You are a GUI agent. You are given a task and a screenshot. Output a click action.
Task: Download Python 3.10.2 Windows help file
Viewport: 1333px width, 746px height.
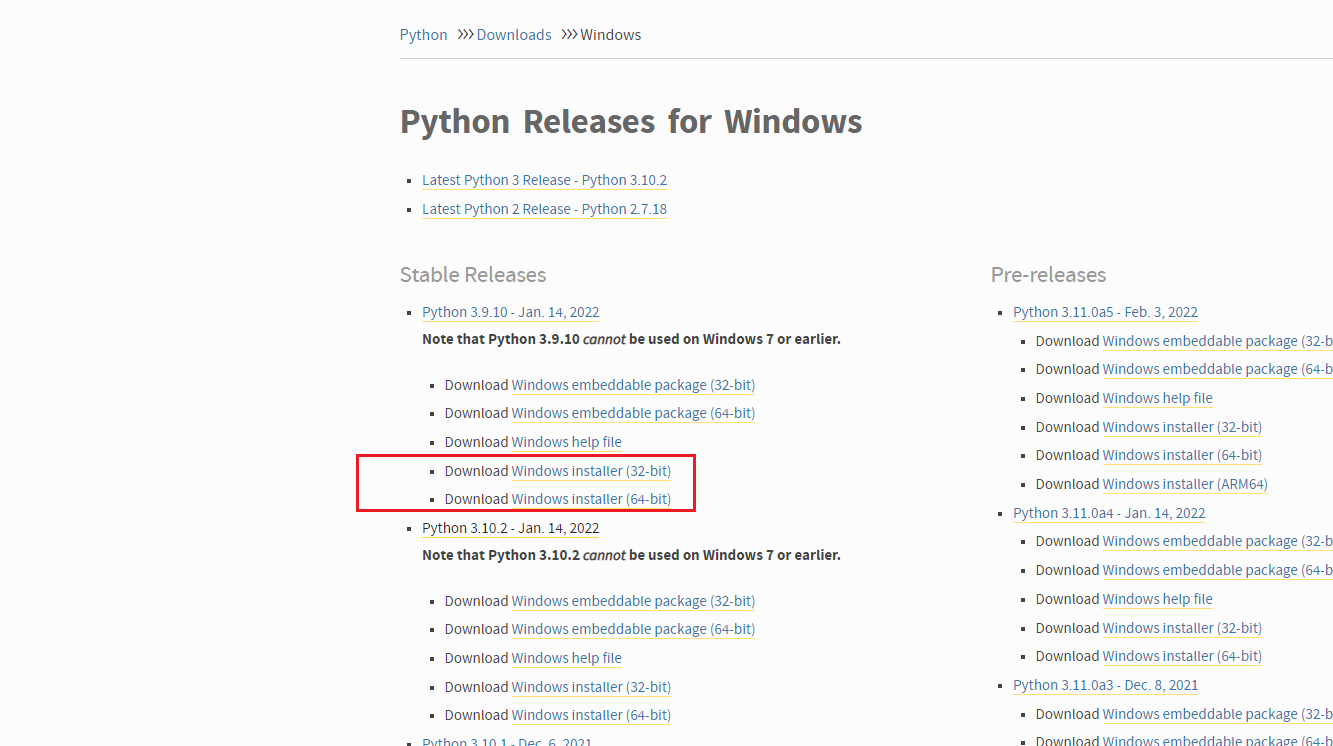pyautogui.click(x=567, y=658)
